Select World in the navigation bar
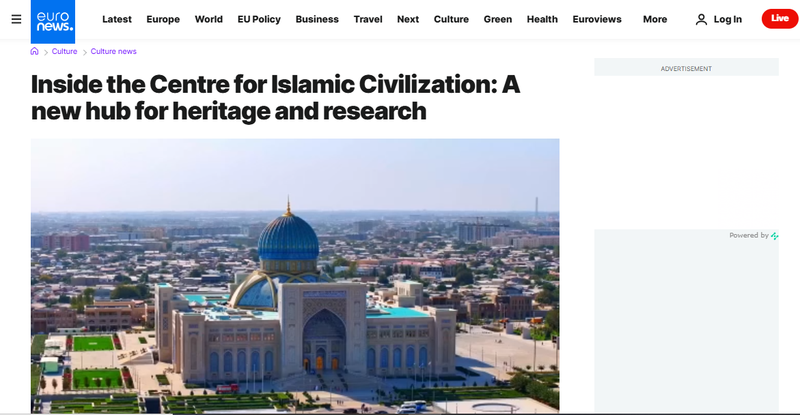The image size is (800, 415). pos(209,19)
